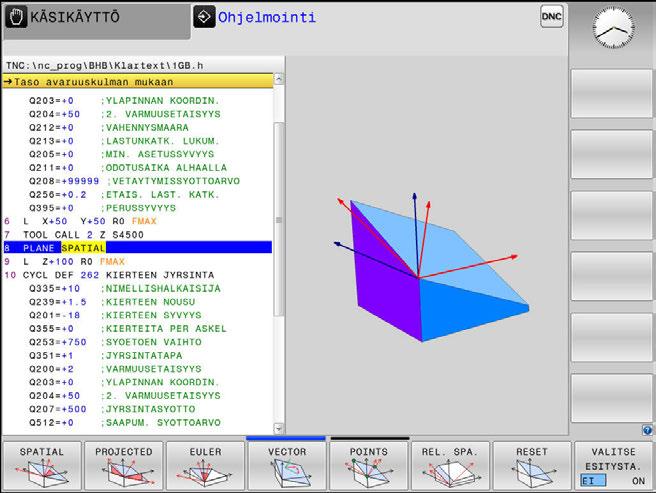The width and height of the screenshot is (656, 493).
Task: Click the Q201=-18 KIERTEEN SYVYYS parameter
Action: click(x=115, y=315)
